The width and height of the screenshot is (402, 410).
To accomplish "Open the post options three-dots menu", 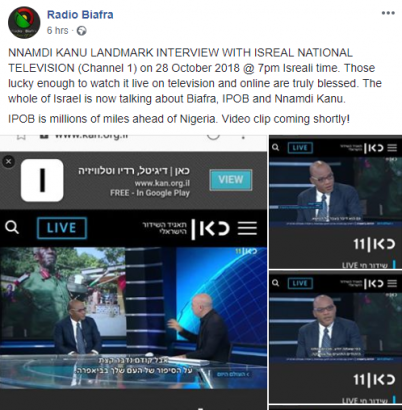I will tap(388, 13).
